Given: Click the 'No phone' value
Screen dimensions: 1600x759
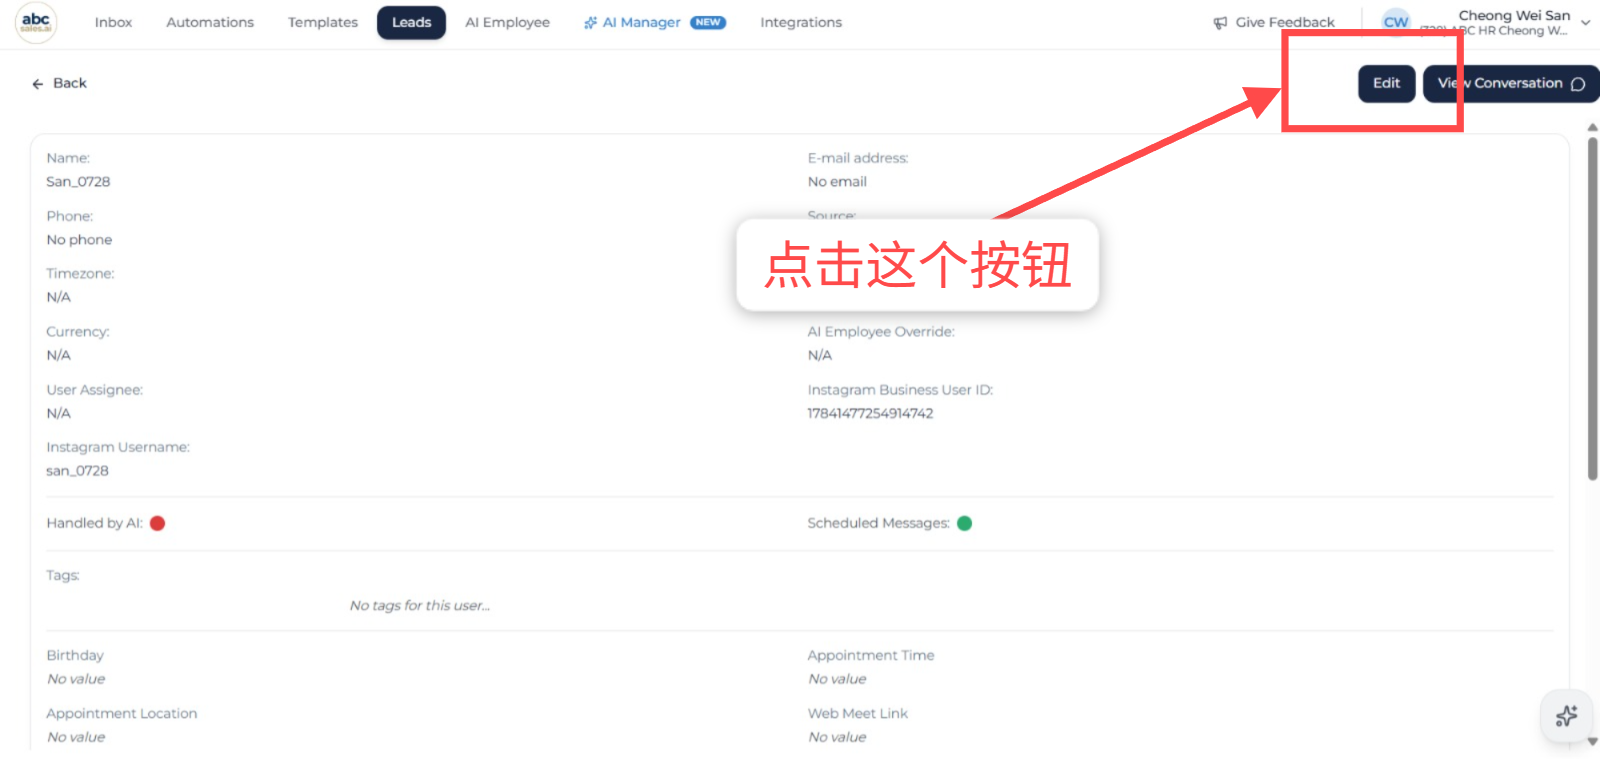Looking at the screenshot, I should (79, 240).
